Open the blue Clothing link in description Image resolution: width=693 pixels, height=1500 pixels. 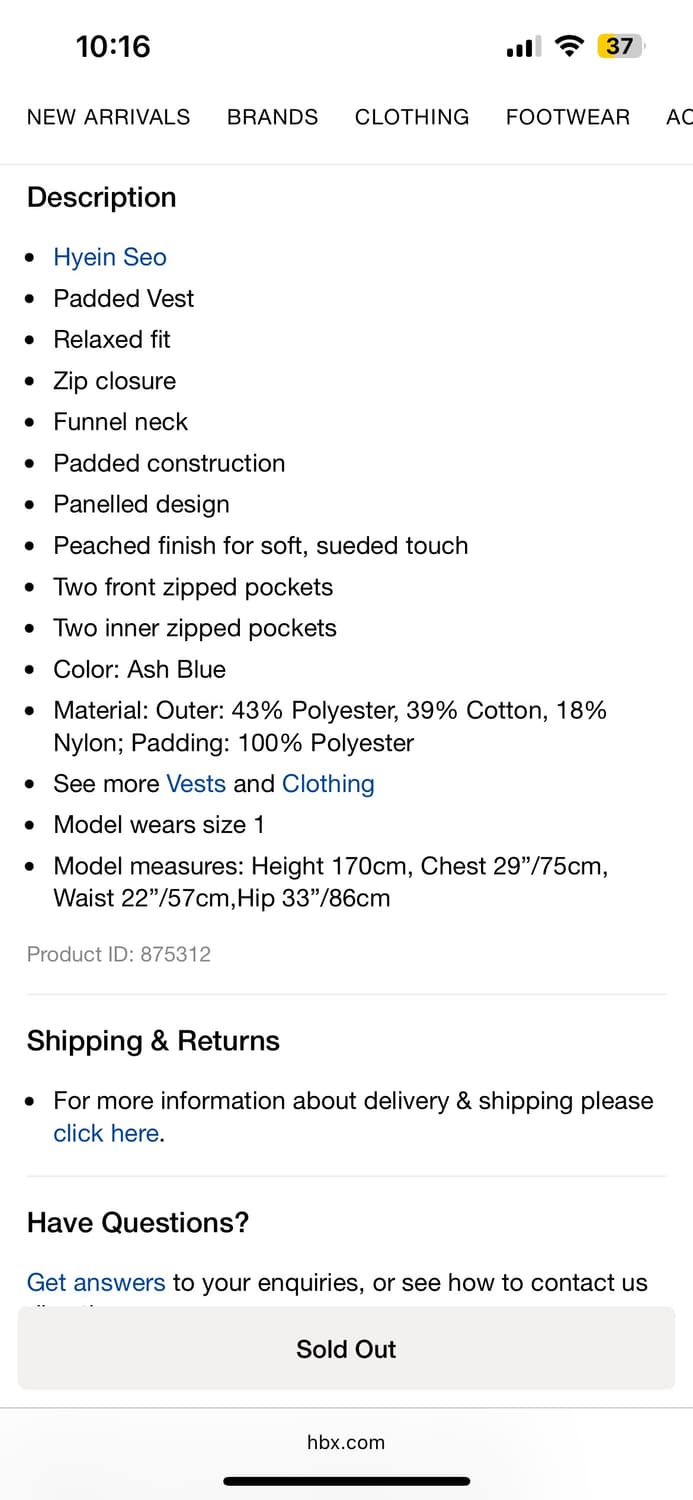click(328, 784)
